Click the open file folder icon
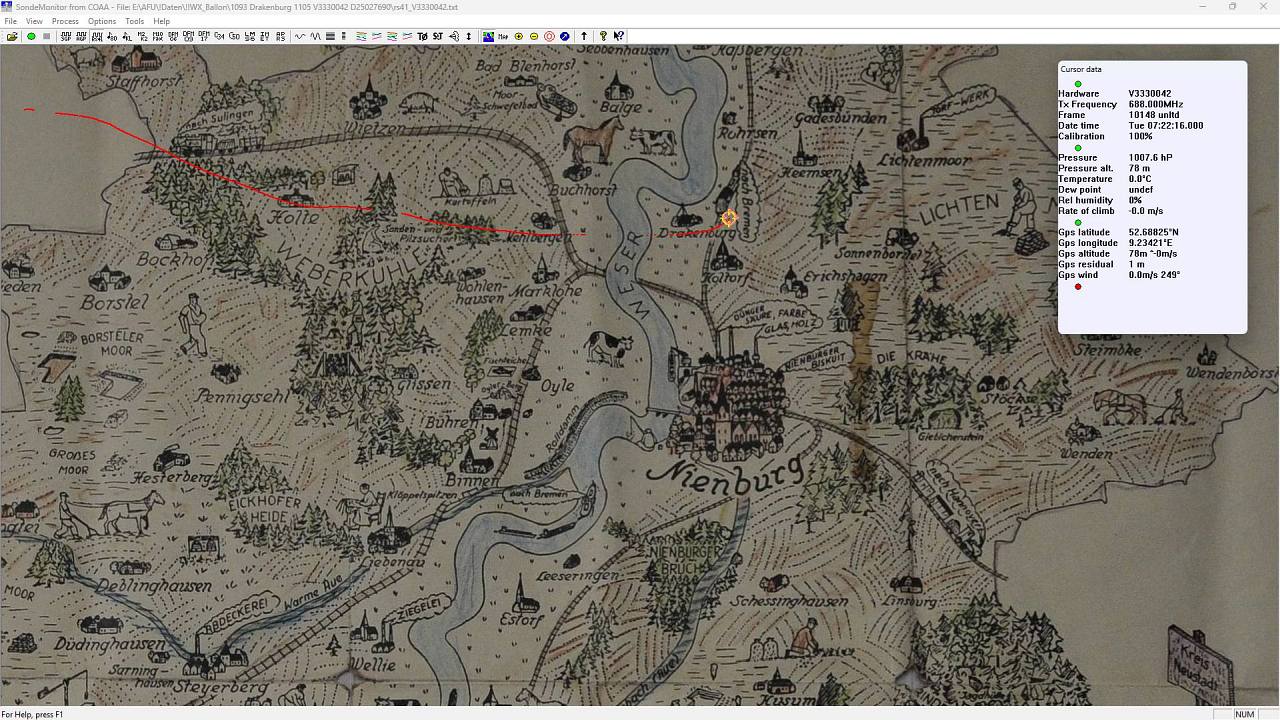The width and height of the screenshot is (1280, 720). pyautogui.click(x=12, y=36)
